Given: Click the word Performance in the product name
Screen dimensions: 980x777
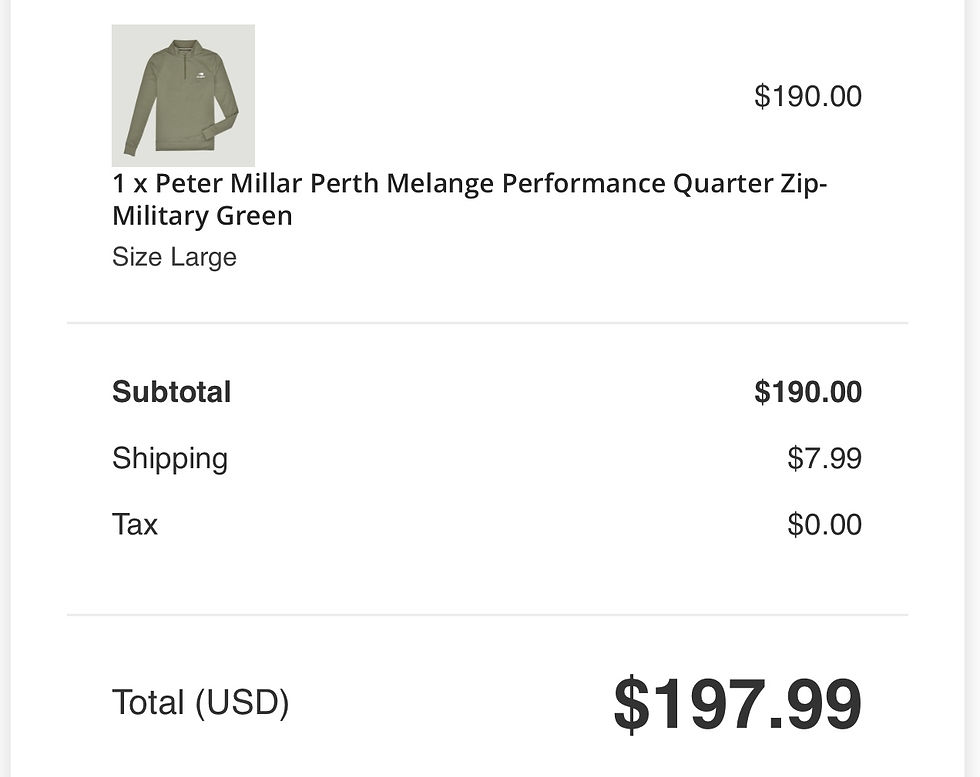Looking at the screenshot, I should point(584,184).
